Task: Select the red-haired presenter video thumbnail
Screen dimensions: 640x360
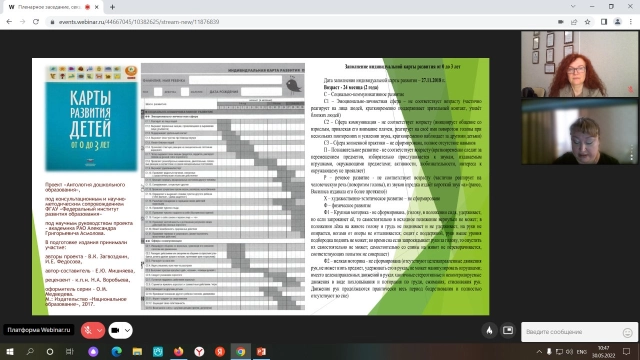Action: click(579, 64)
